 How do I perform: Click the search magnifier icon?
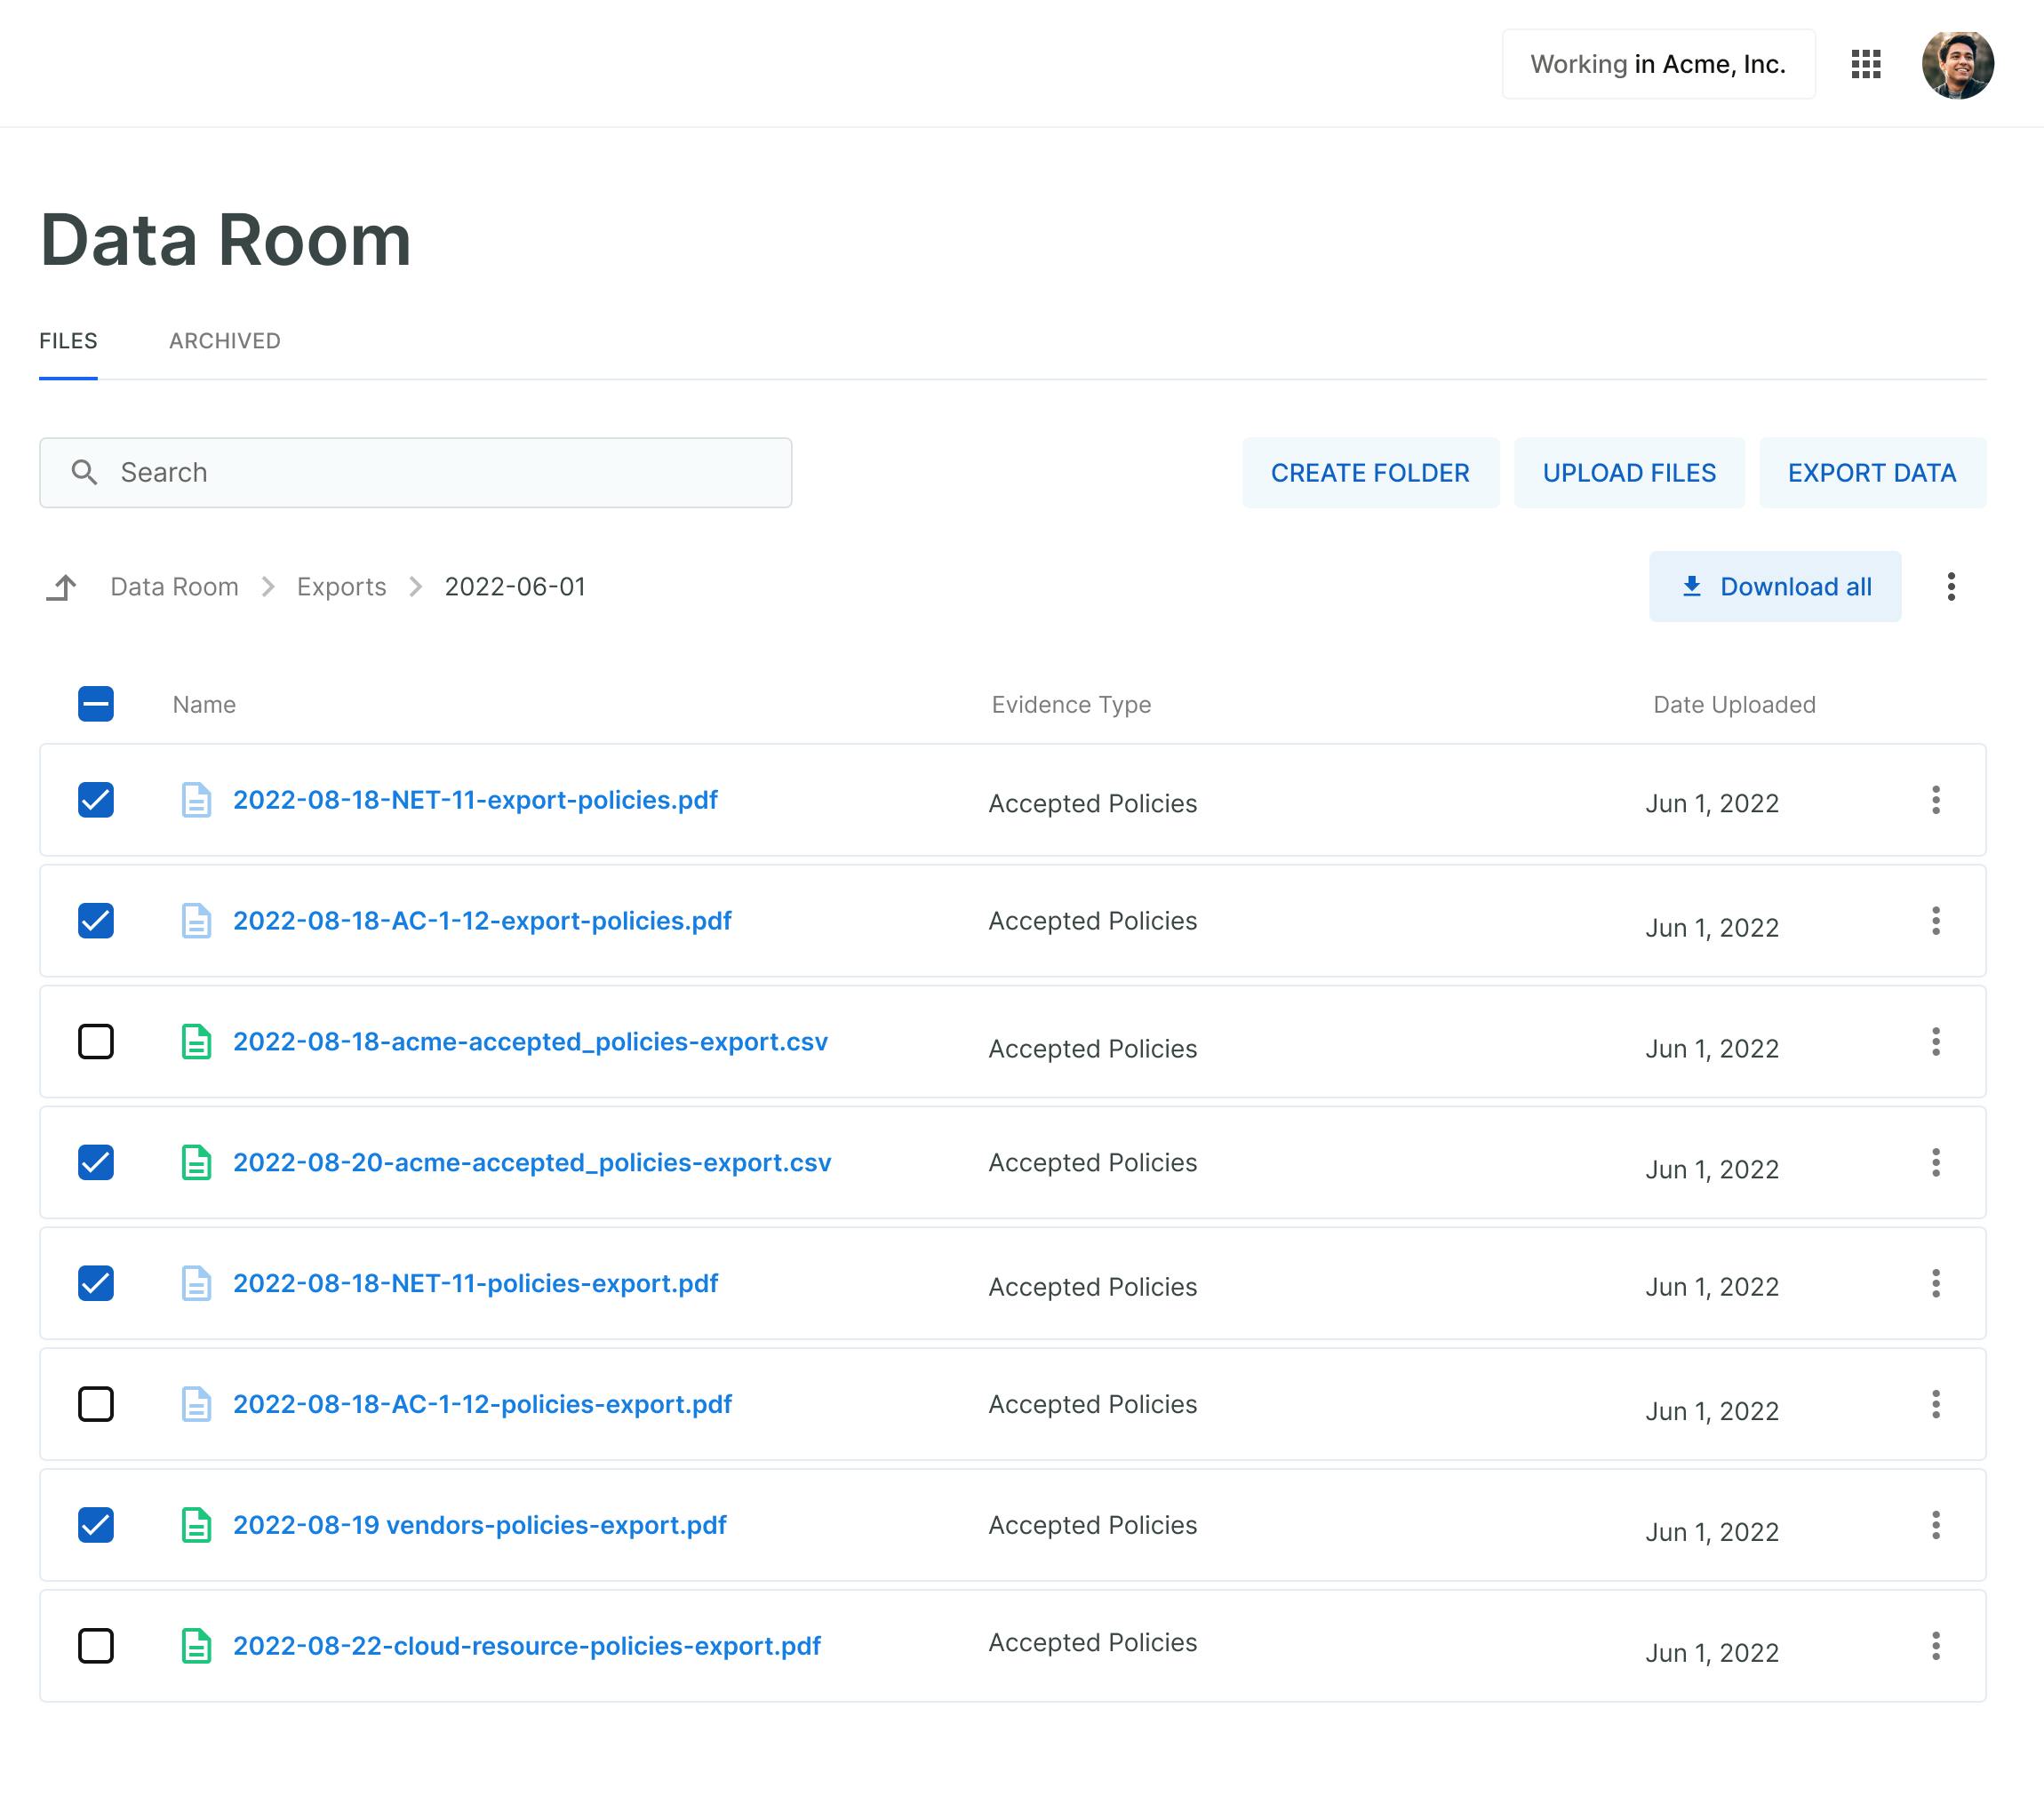(x=85, y=472)
